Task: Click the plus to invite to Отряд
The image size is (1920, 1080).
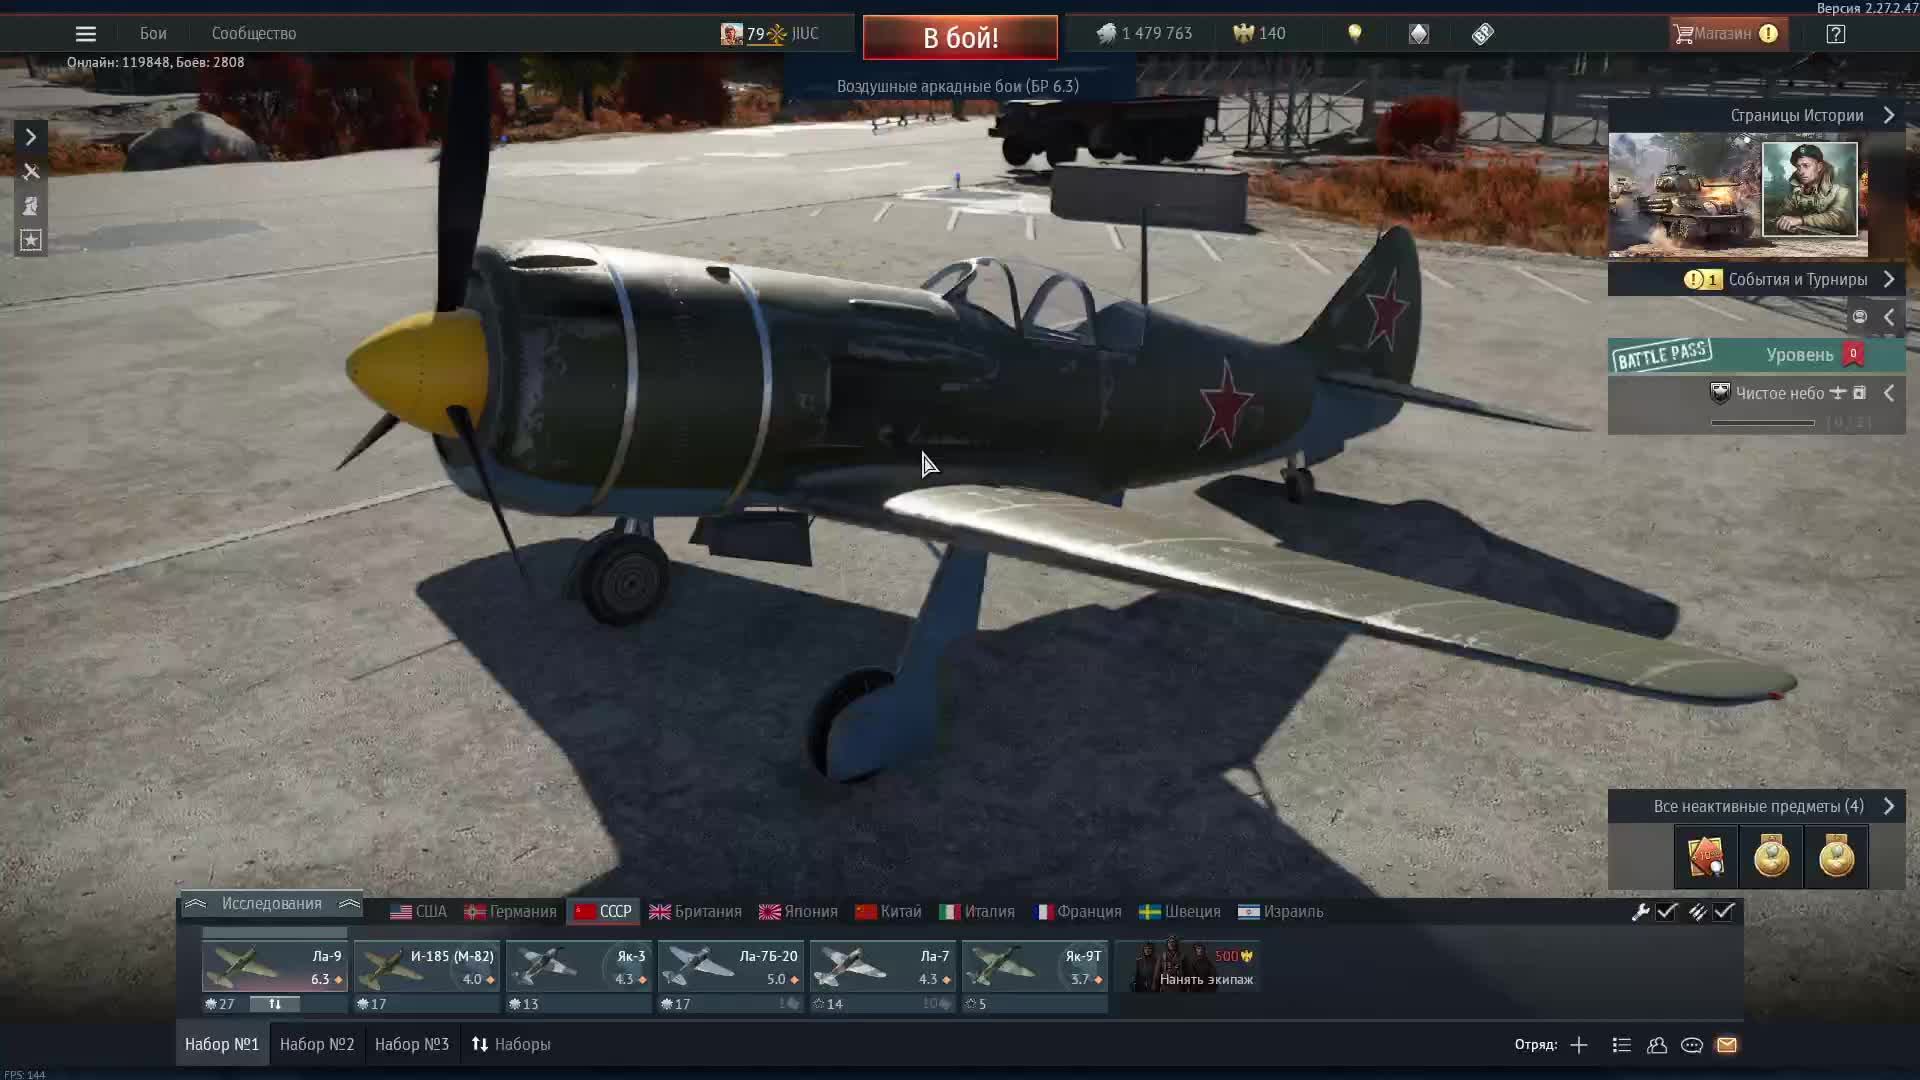Action: (x=1579, y=1045)
